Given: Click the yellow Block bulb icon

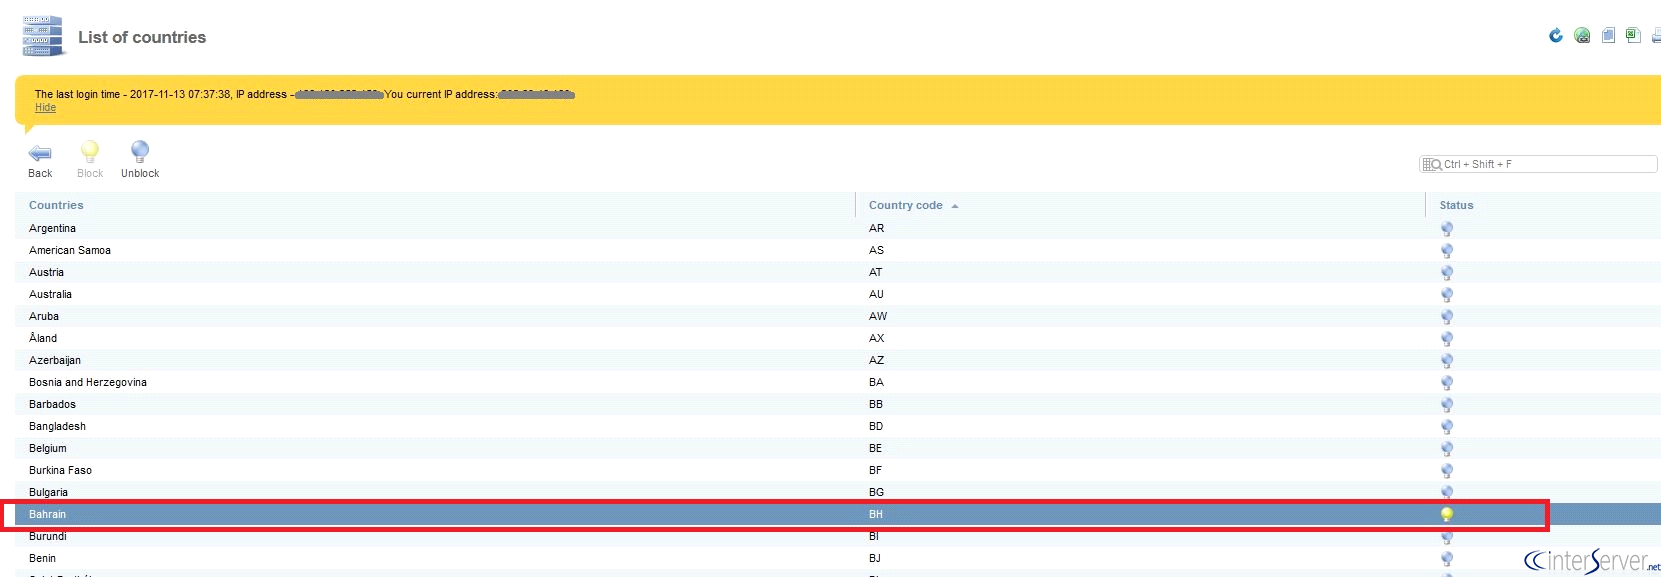Looking at the screenshot, I should [x=90, y=151].
